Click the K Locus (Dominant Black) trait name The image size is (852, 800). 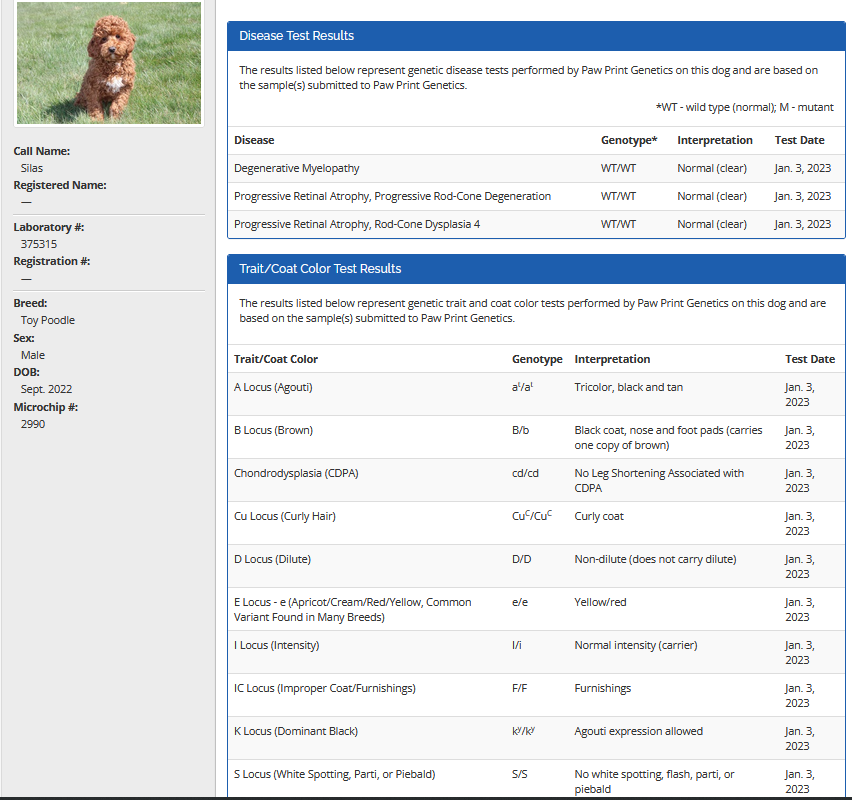(295, 731)
